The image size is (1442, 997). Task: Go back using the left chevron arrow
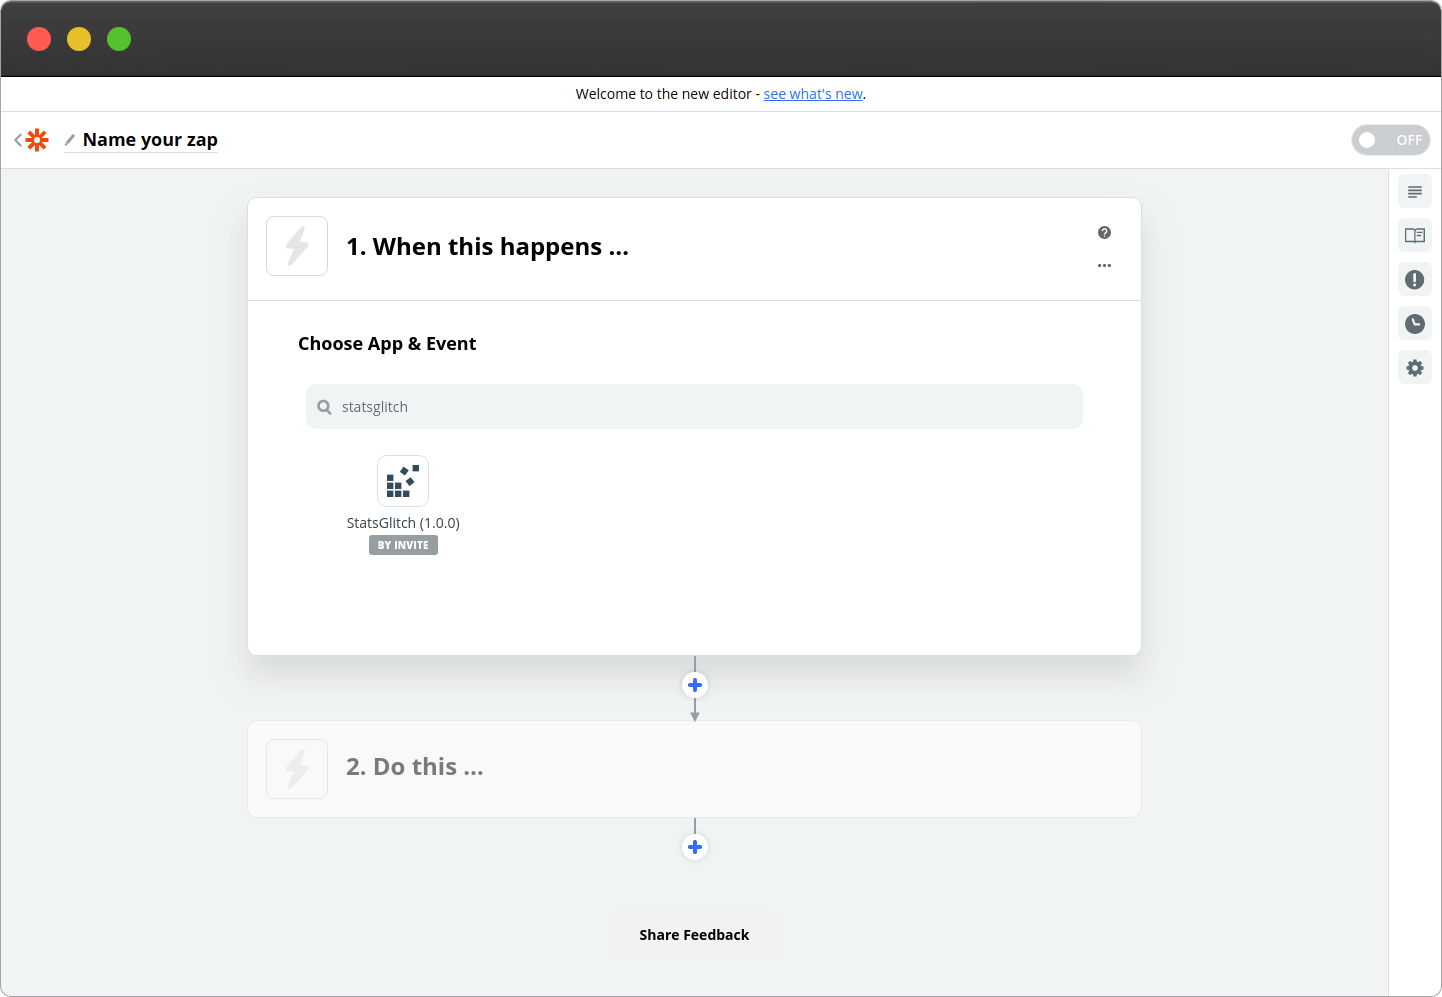point(18,140)
